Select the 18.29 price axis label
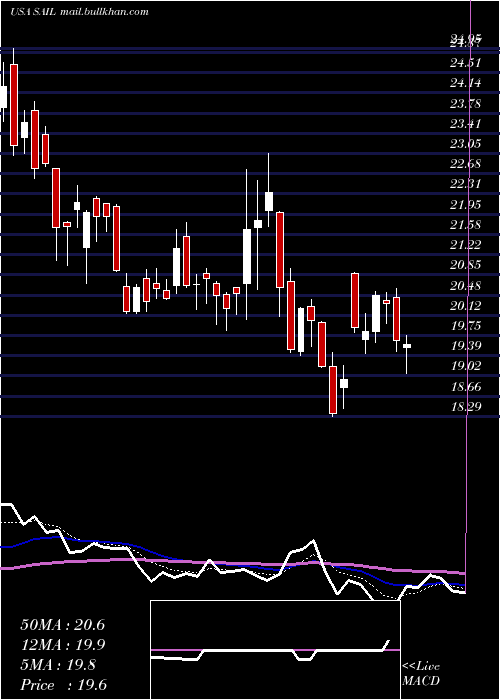 point(466,406)
